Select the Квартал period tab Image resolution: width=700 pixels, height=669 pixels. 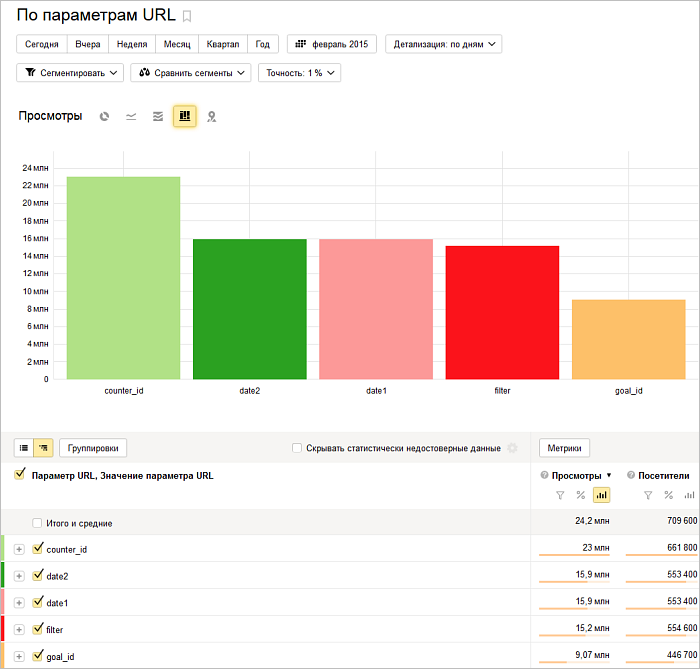click(x=223, y=44)
